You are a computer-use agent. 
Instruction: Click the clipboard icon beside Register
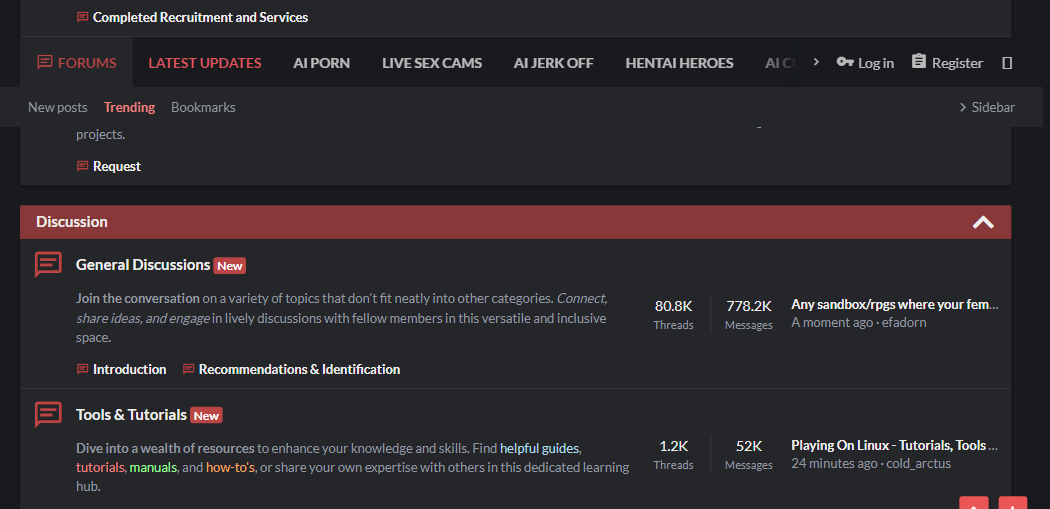click(x=919, y=62)
